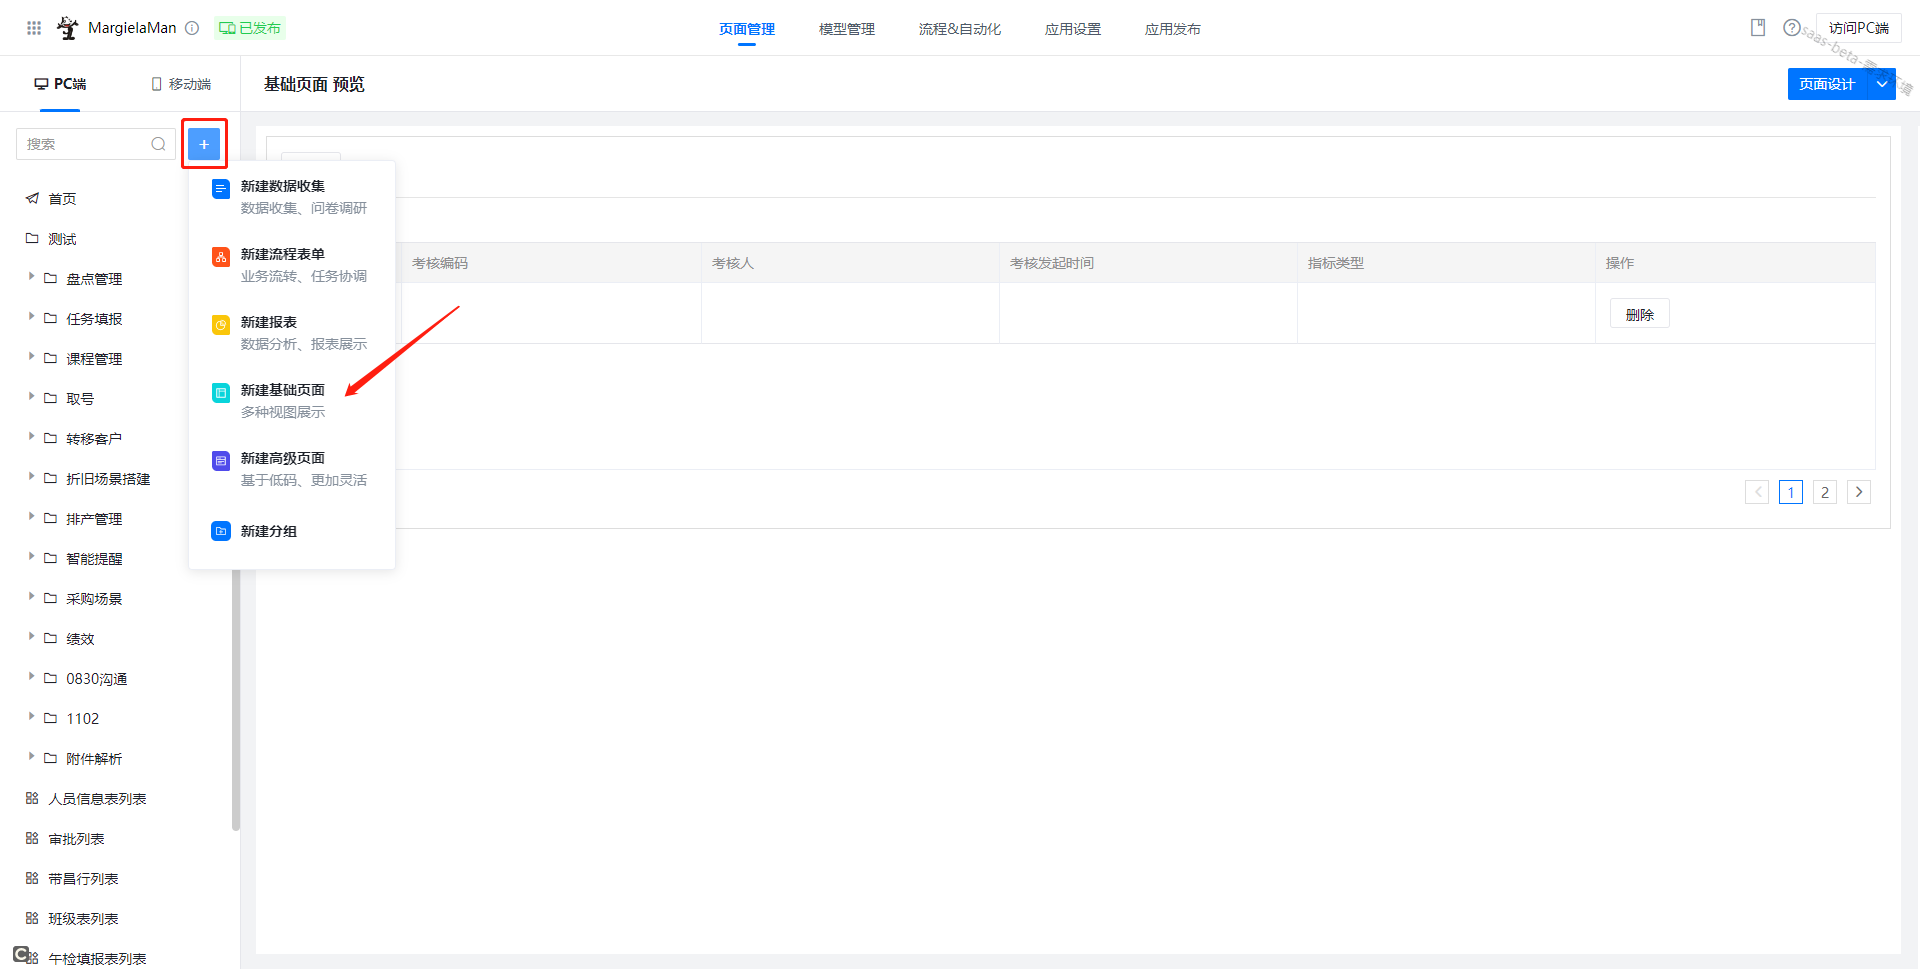
Task: Click the blue plus add button
Action: pyautogui.click(x=204, y=144)
